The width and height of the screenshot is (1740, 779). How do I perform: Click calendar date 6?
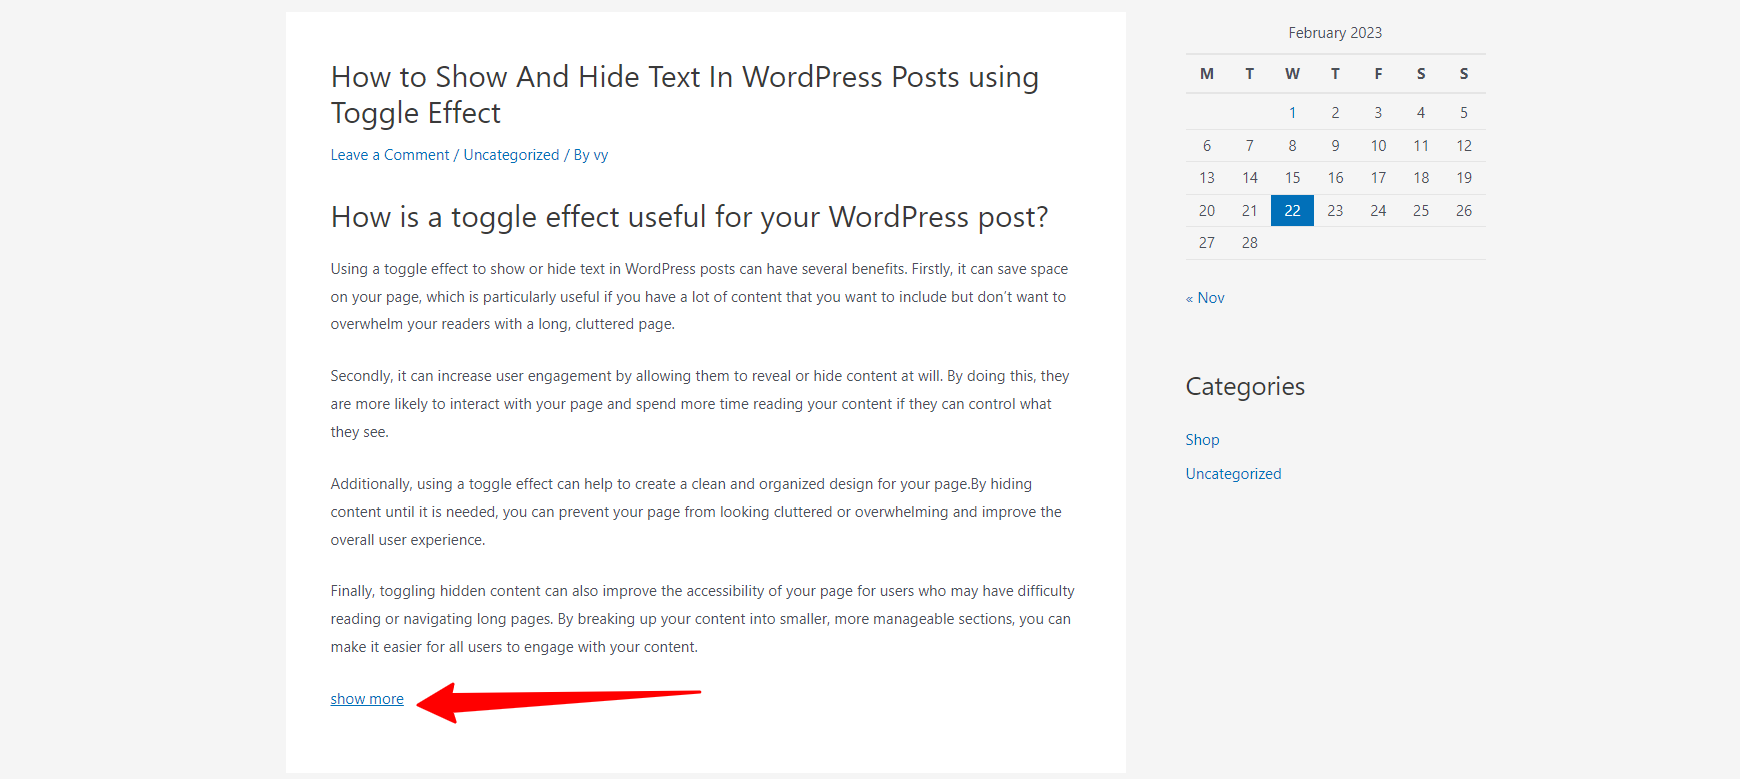tap(1207, 146)
